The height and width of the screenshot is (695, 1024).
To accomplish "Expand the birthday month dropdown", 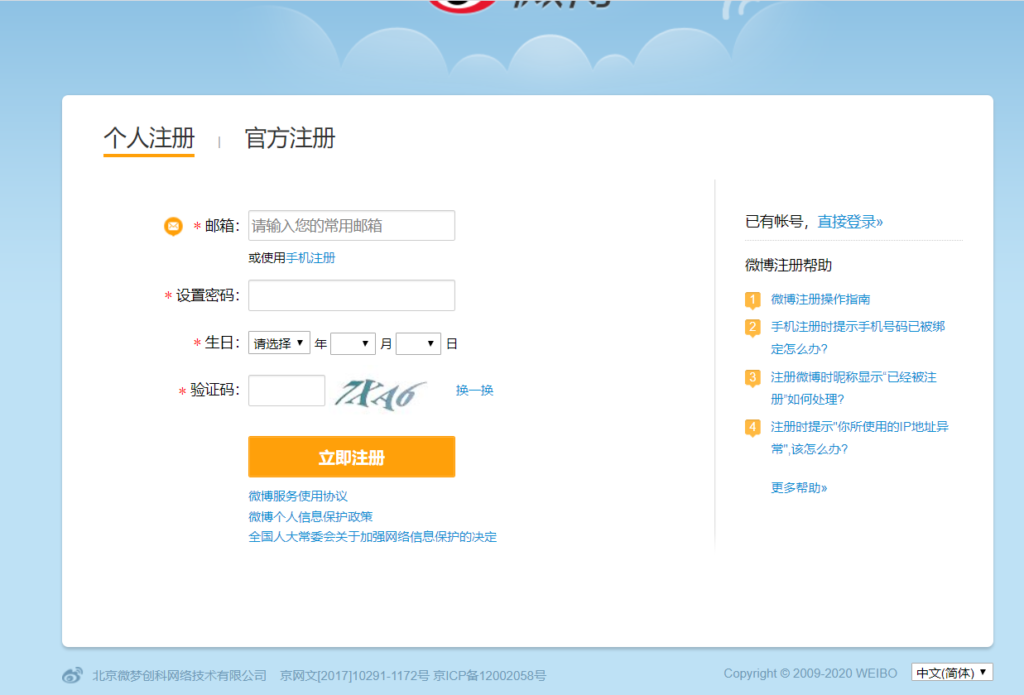I will (x=353, y=343).
